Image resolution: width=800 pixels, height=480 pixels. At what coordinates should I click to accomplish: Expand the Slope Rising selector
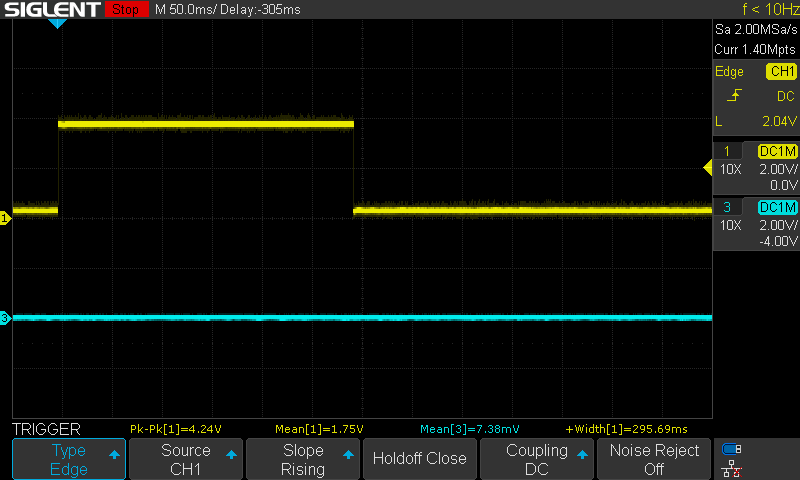click(302, 459)
